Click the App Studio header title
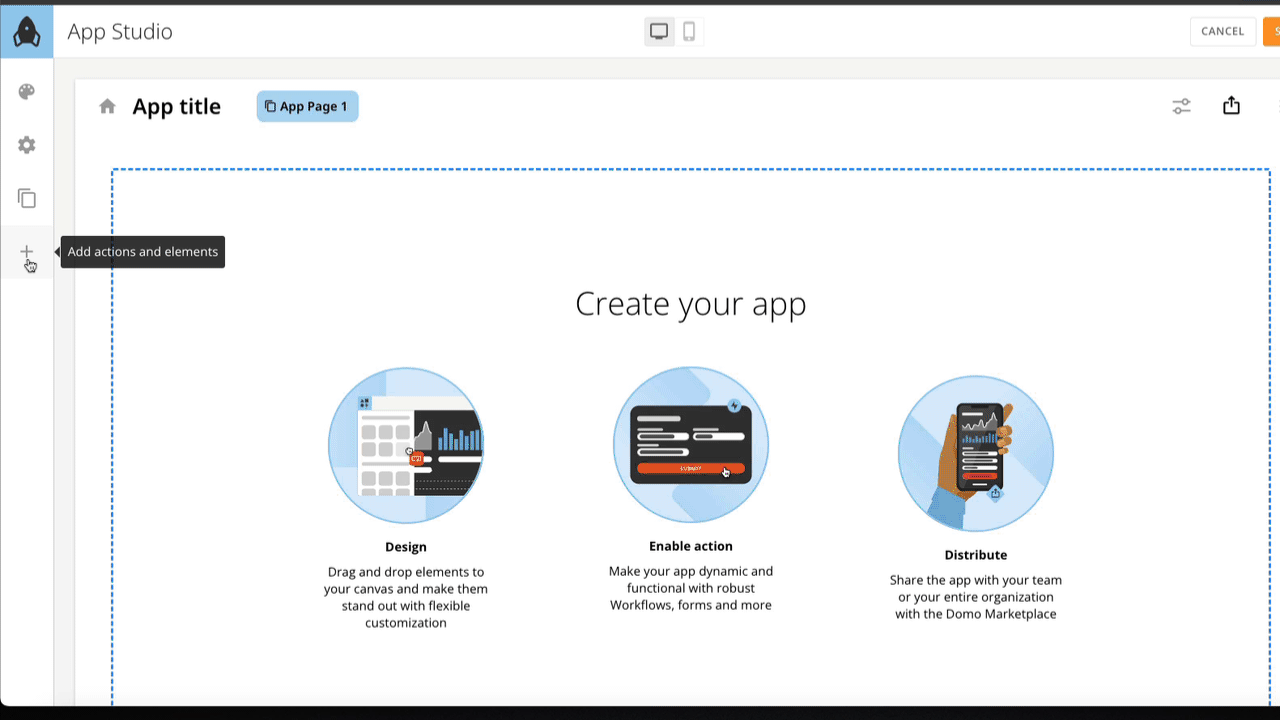 tap(119, 31)
